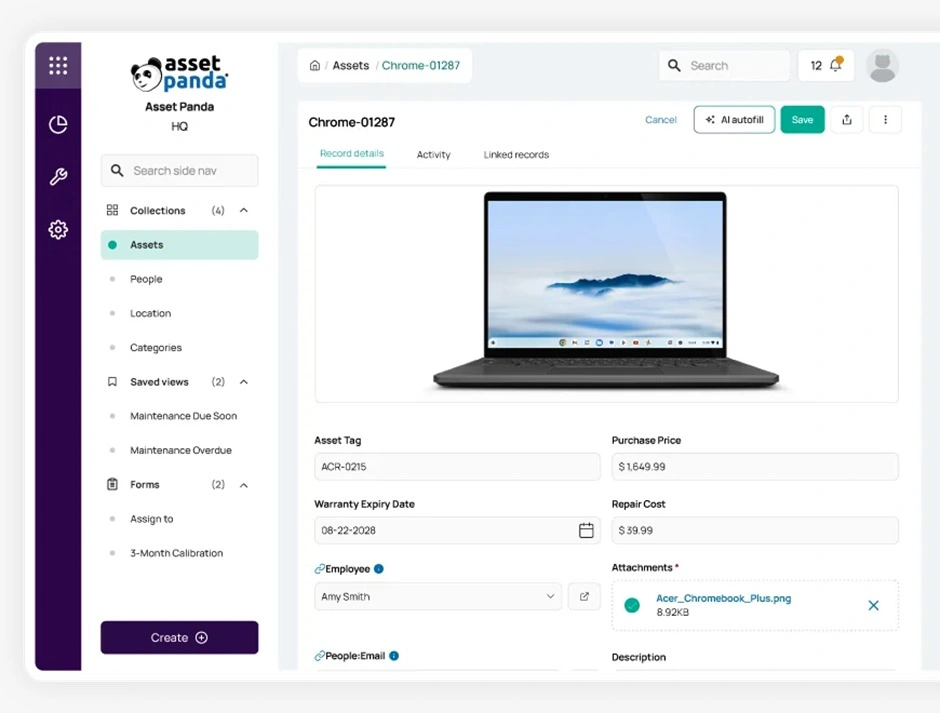The image size is (940, 713).
Task: Open calendar picker for Warranty Expiry Date
Action: pos(586,530)
